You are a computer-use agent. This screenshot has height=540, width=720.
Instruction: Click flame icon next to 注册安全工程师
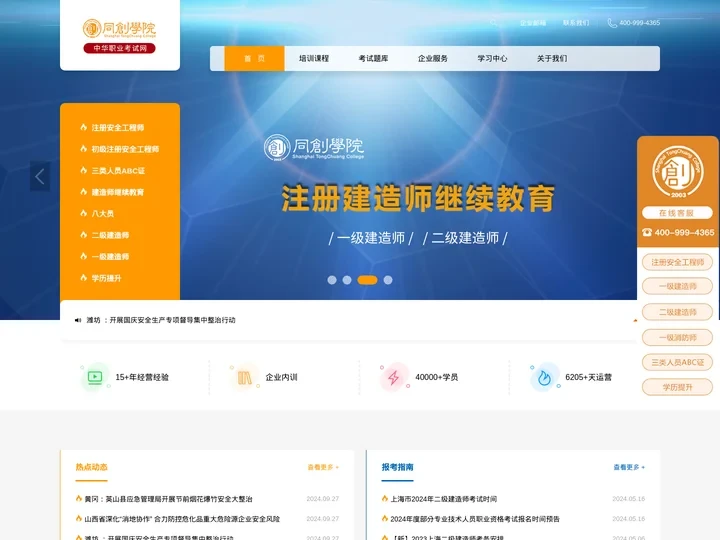[84, 127]
